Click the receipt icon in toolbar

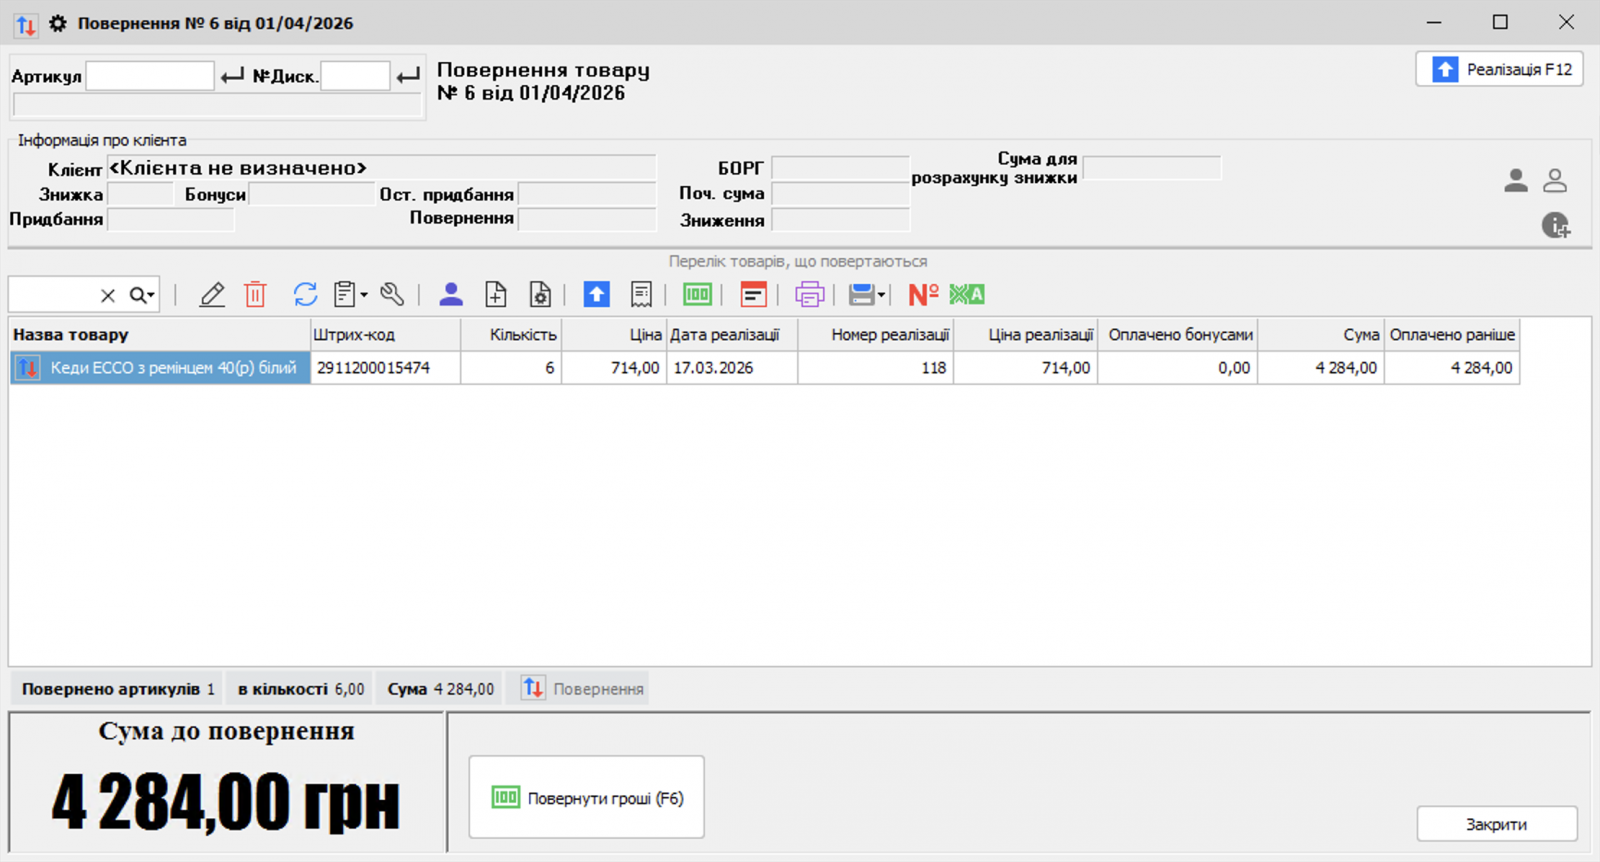(641, 295)
